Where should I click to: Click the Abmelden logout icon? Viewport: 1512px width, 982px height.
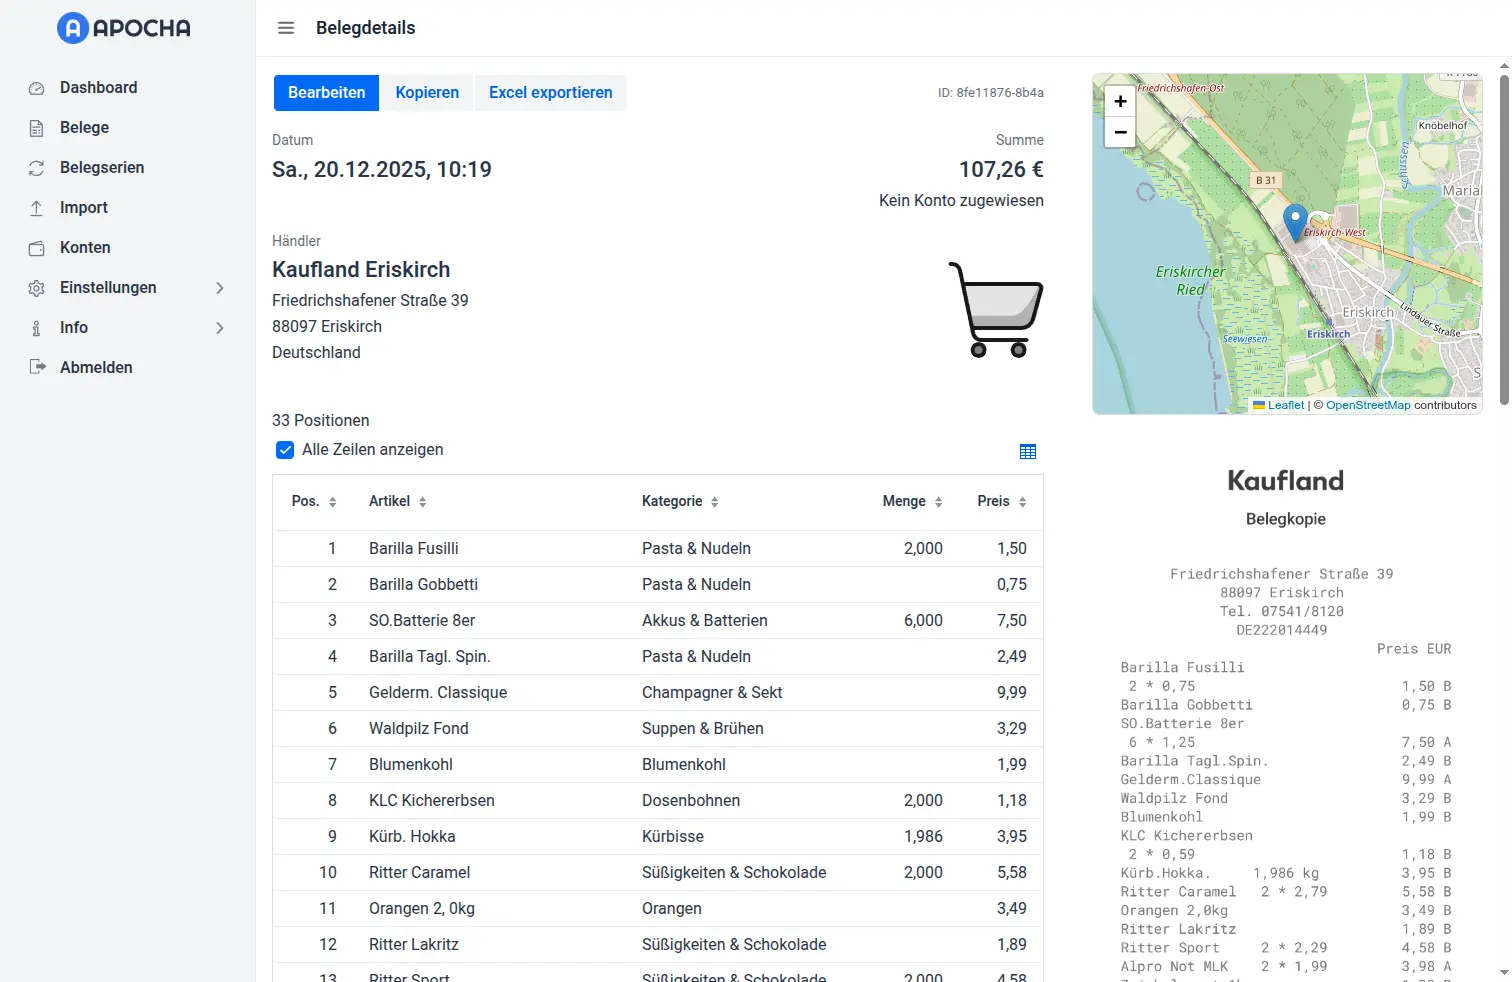36,367
